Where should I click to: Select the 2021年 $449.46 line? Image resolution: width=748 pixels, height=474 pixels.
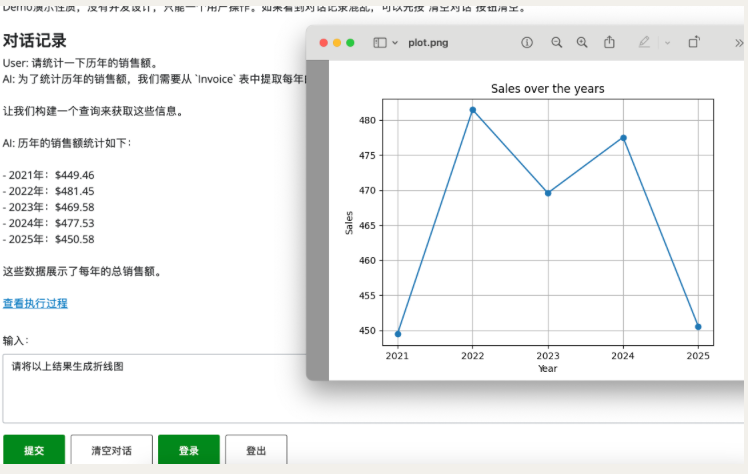(49, 175)
